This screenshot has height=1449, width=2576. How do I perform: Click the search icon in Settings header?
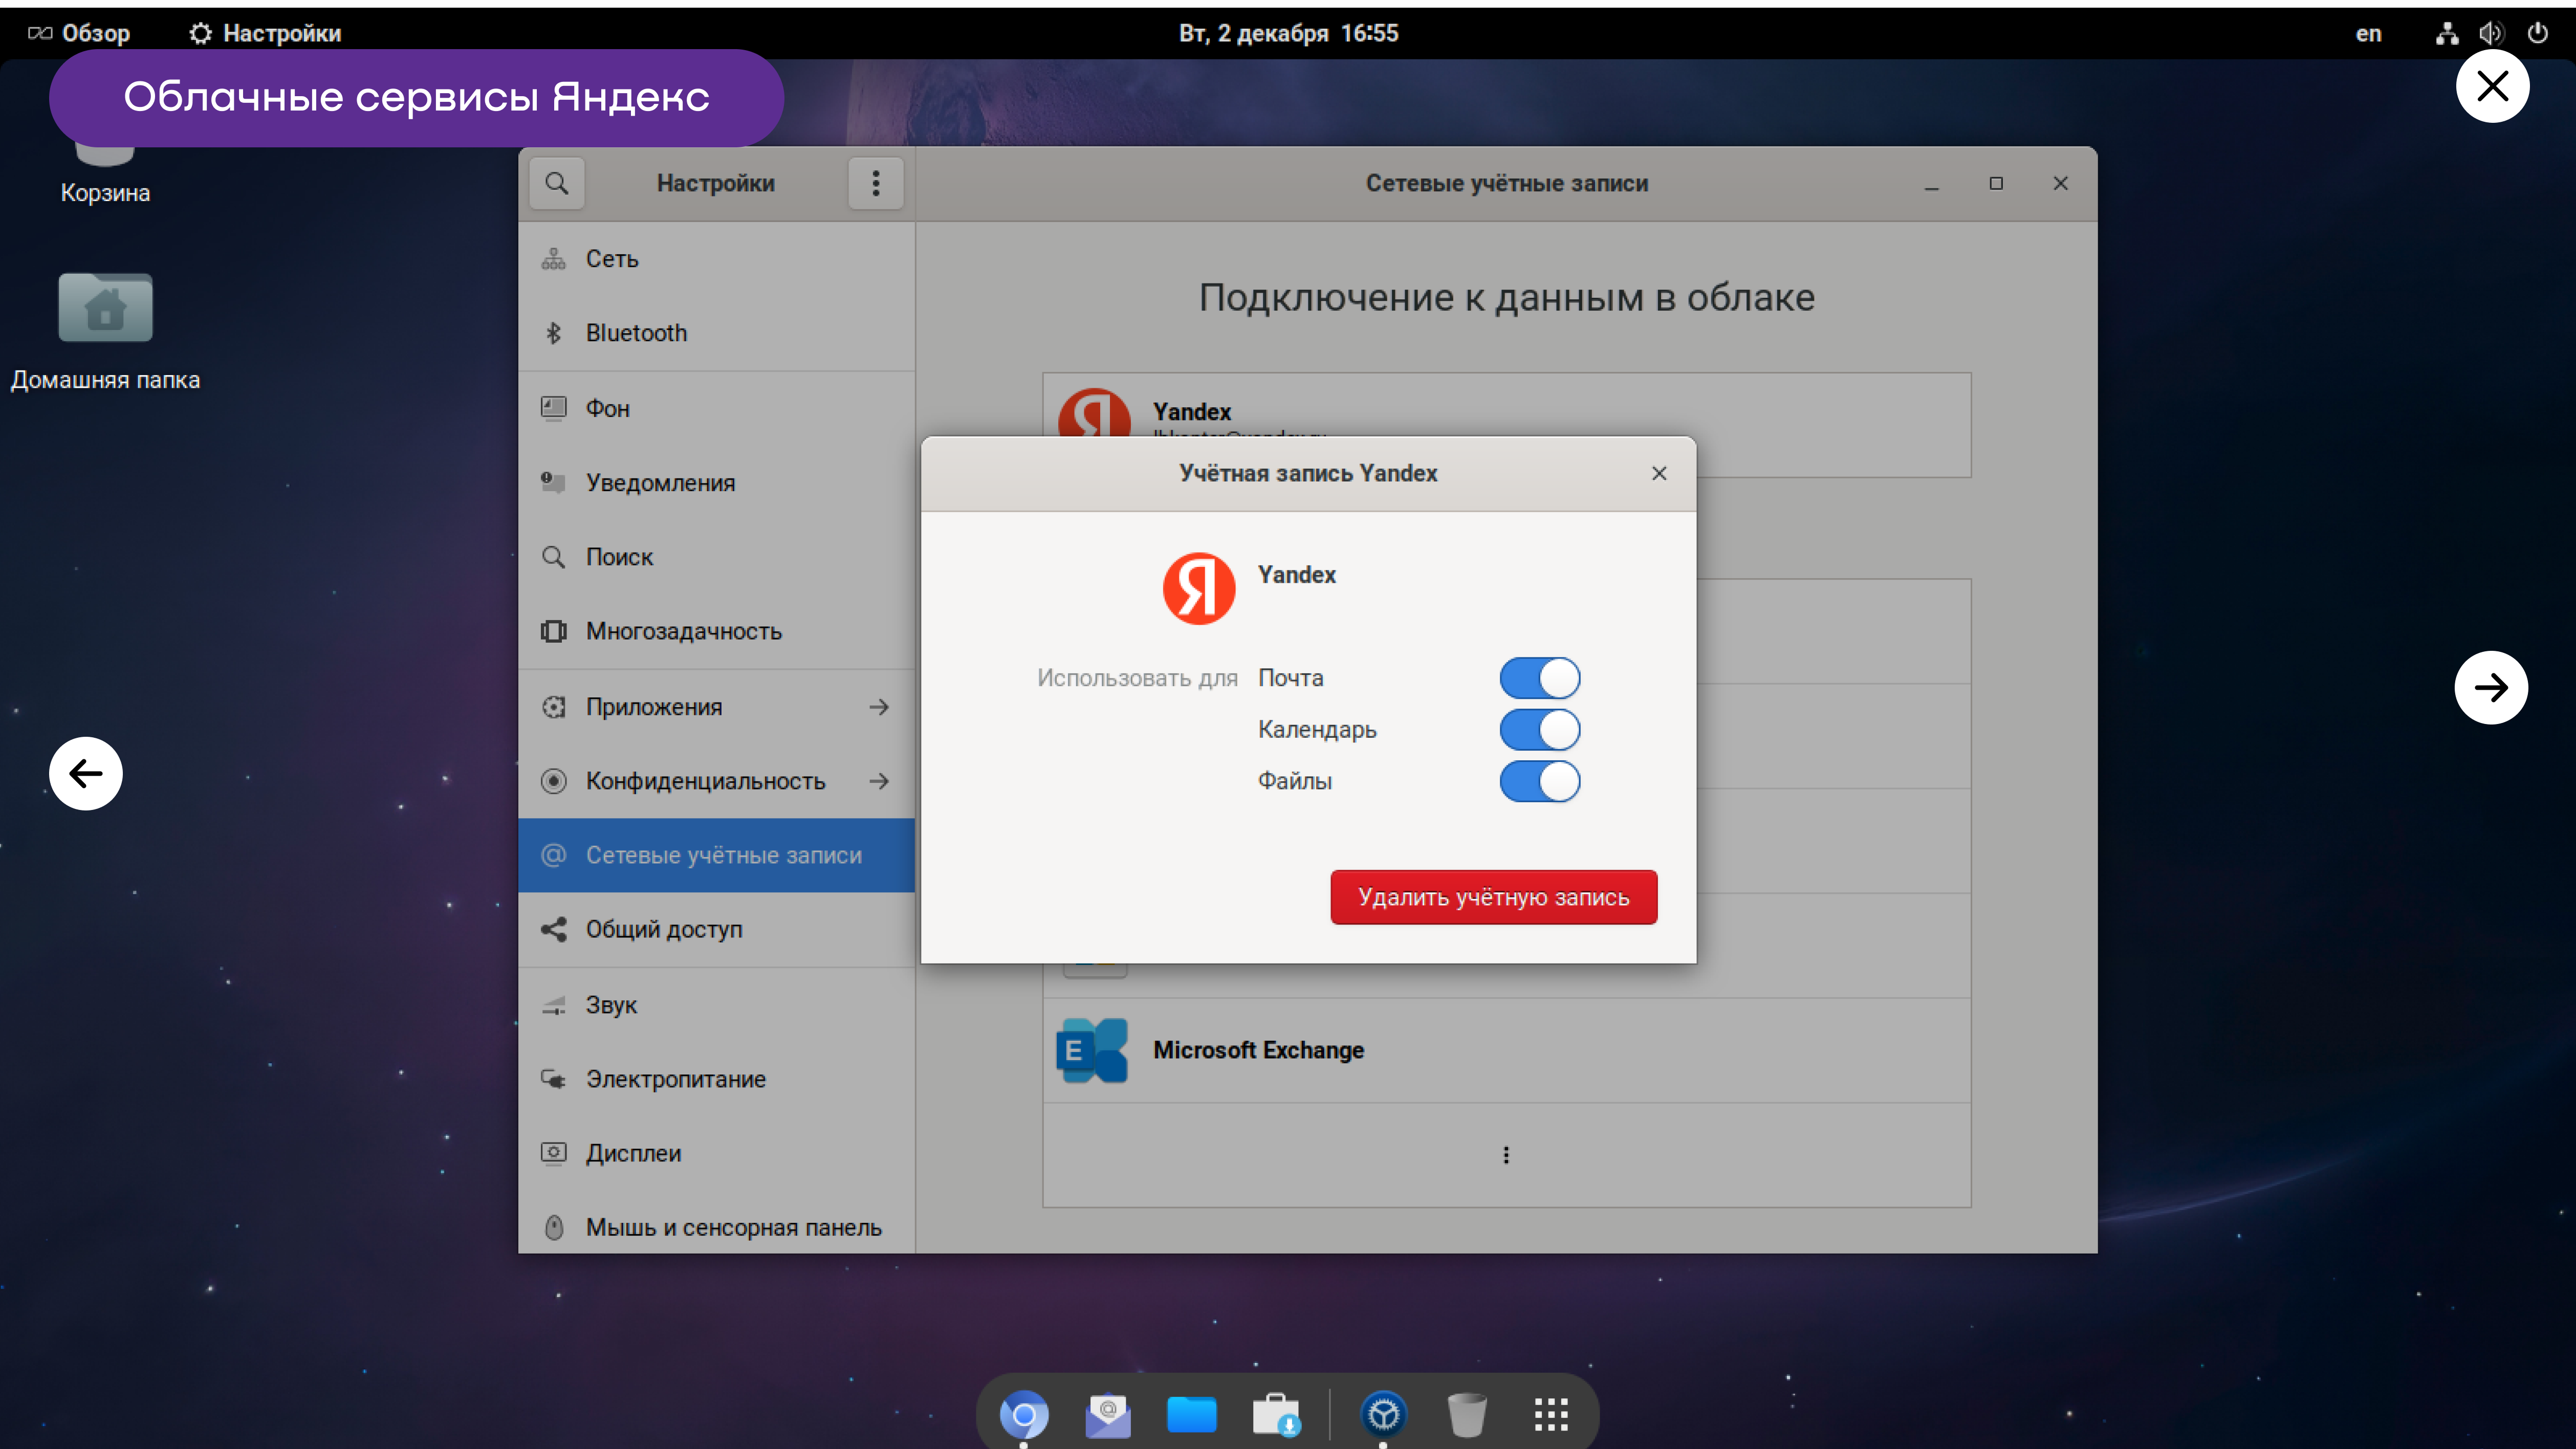pos(556,183)
